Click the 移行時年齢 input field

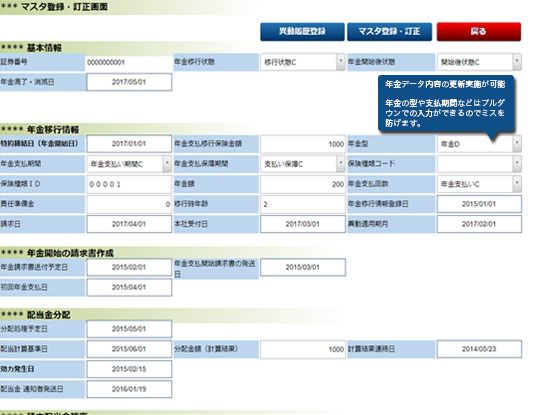tap(303, 204)
